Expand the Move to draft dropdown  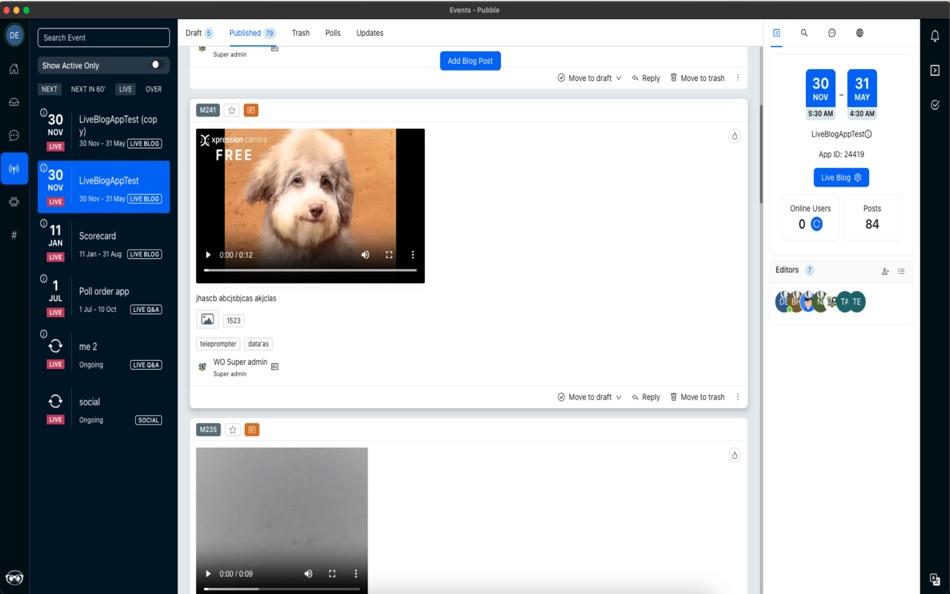[x=619, y=397]
